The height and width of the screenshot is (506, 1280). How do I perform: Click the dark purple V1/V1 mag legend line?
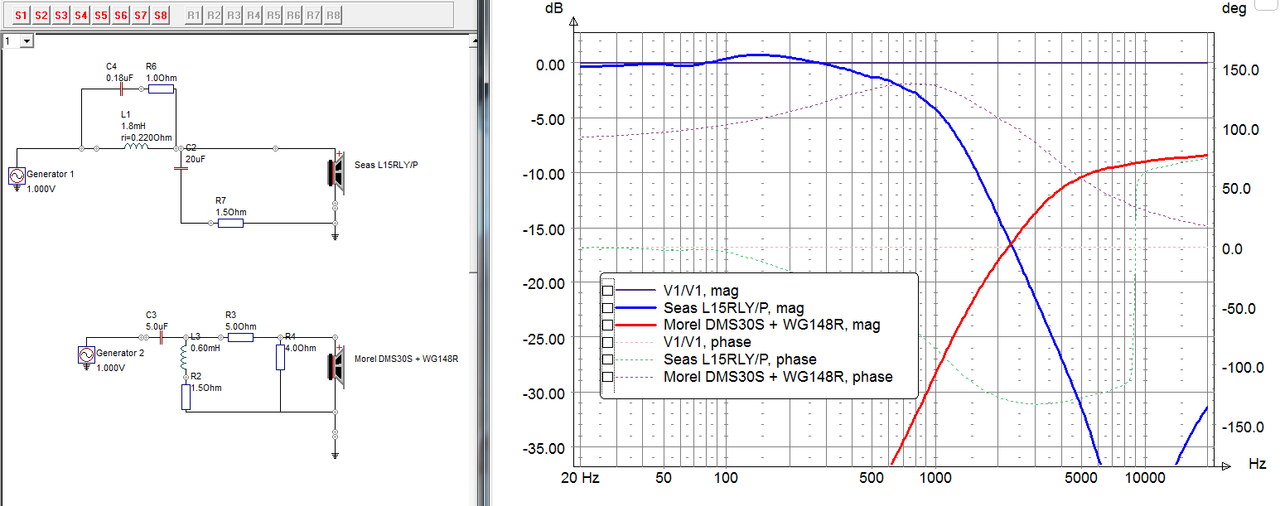point(636,291)
